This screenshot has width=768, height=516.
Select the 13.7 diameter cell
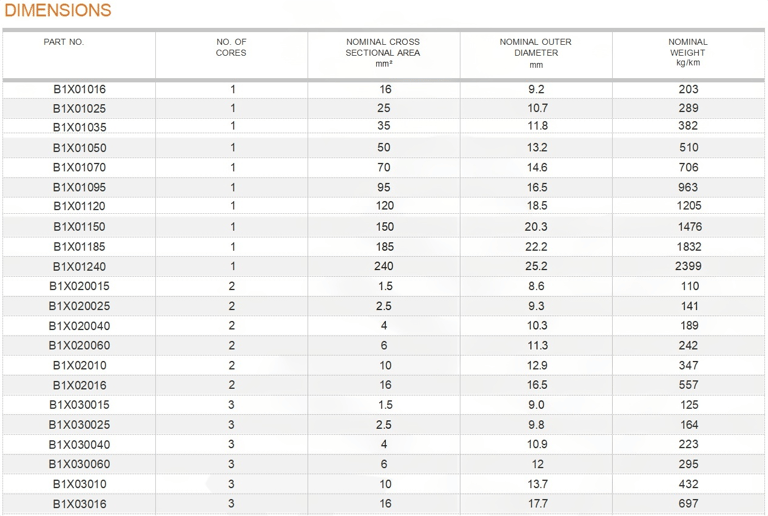(x=537, y=484)
